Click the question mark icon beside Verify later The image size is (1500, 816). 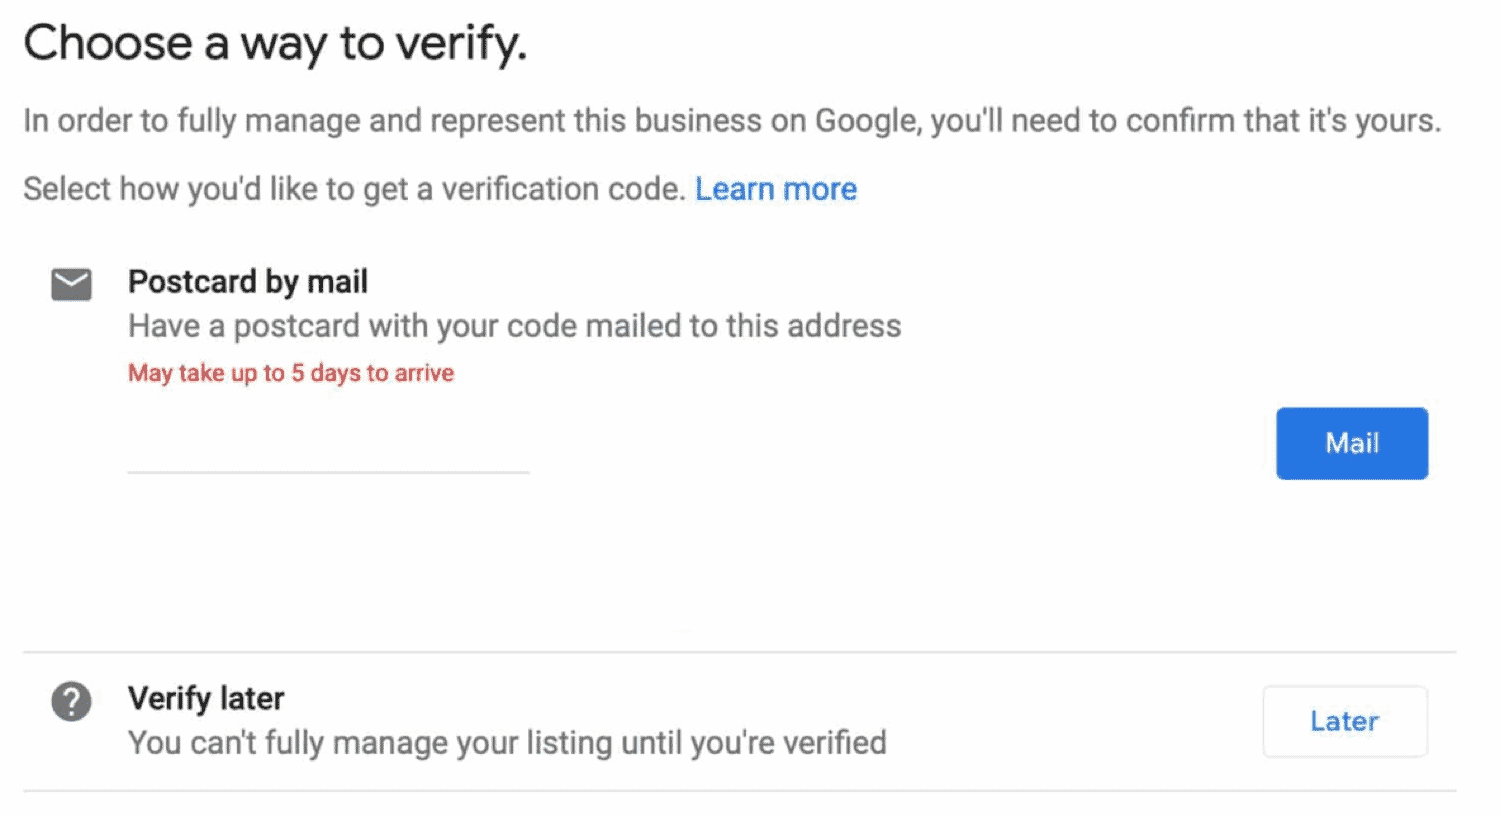[71, 701]
